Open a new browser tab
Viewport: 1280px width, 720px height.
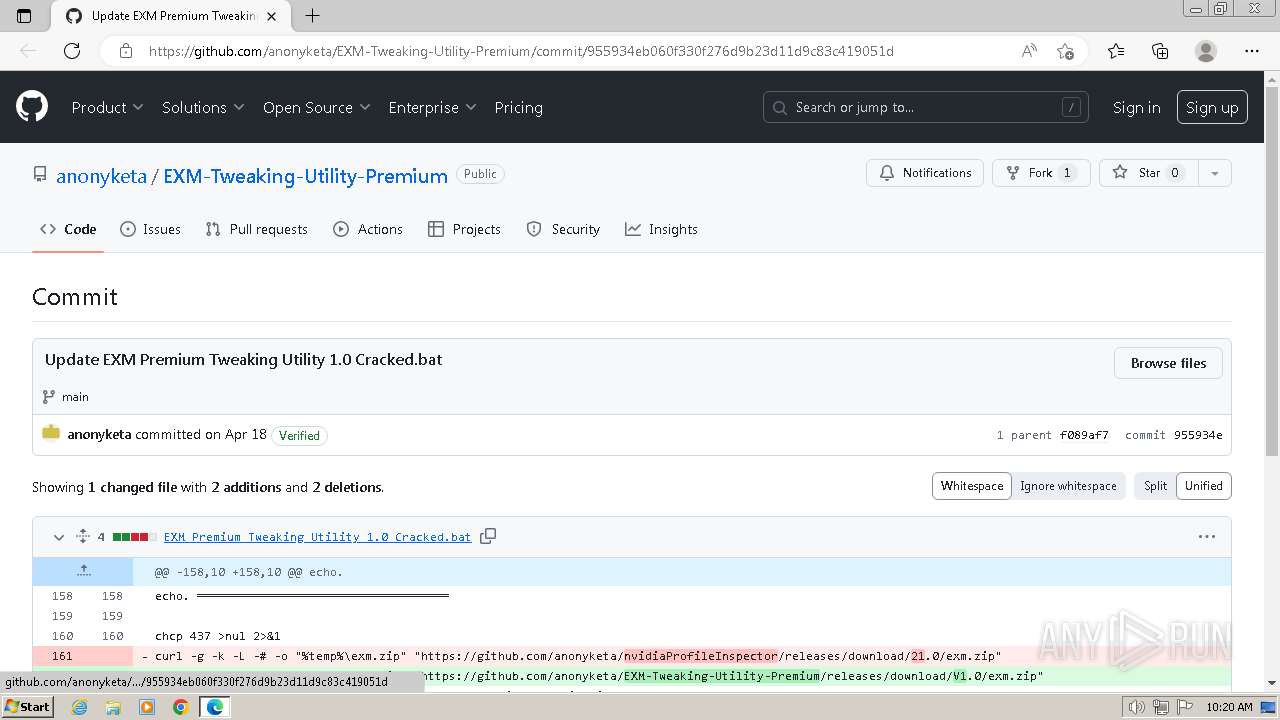pos(312,16)
